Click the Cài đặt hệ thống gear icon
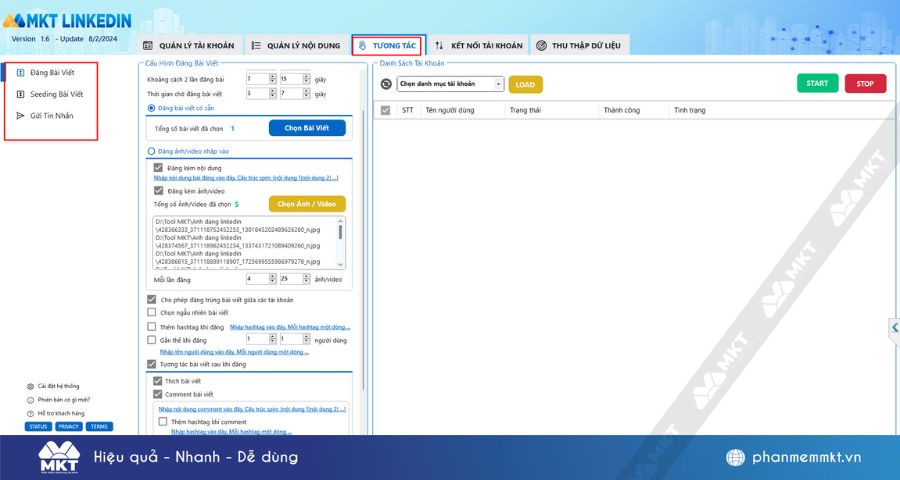 [x=30, y=386]
